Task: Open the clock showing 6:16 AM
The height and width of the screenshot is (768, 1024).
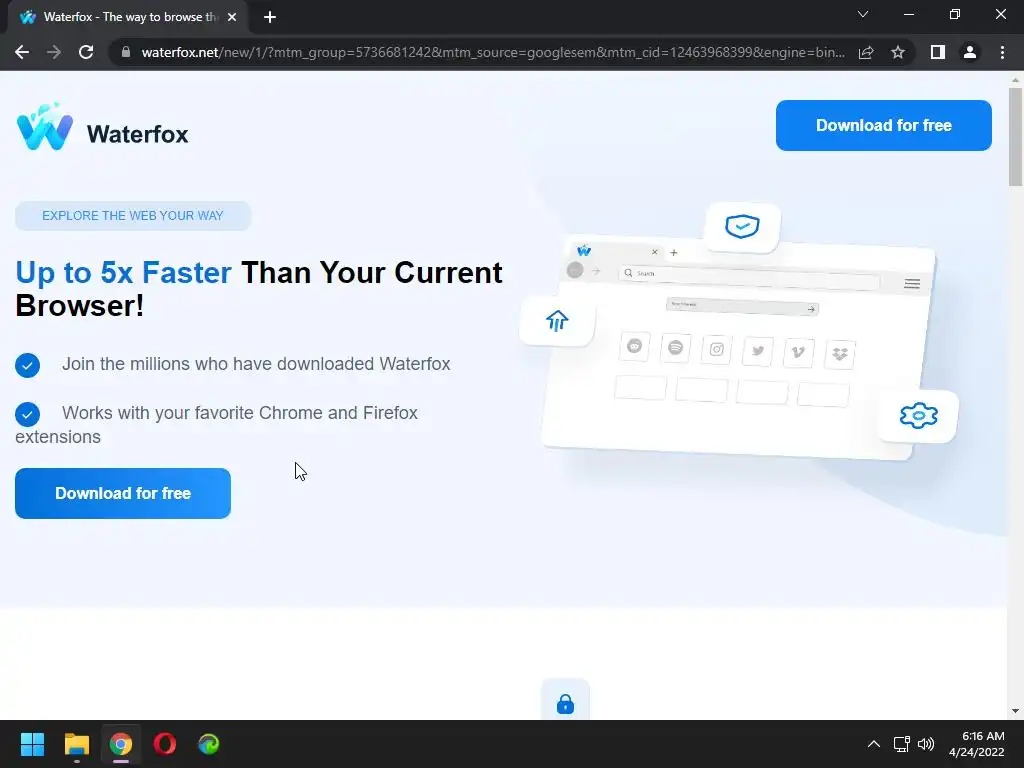Action: [x=977, y=744]
